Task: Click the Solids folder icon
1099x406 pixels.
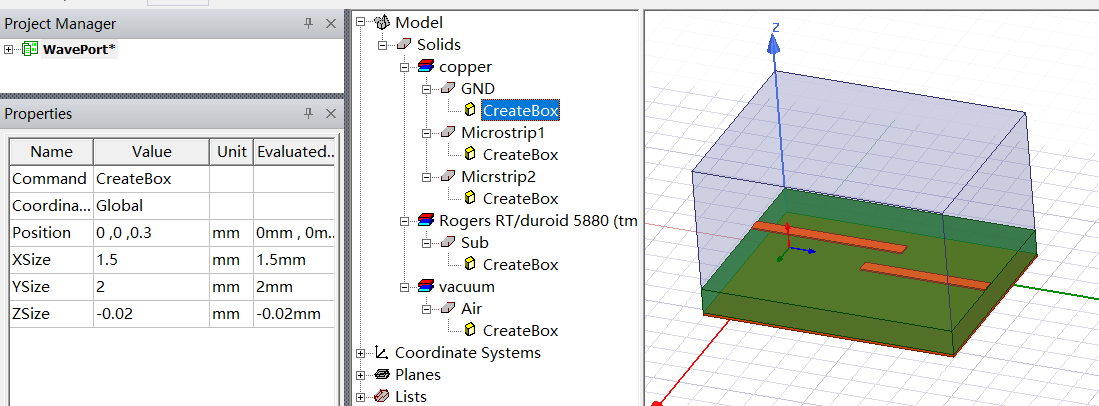Action: (404, 44)
